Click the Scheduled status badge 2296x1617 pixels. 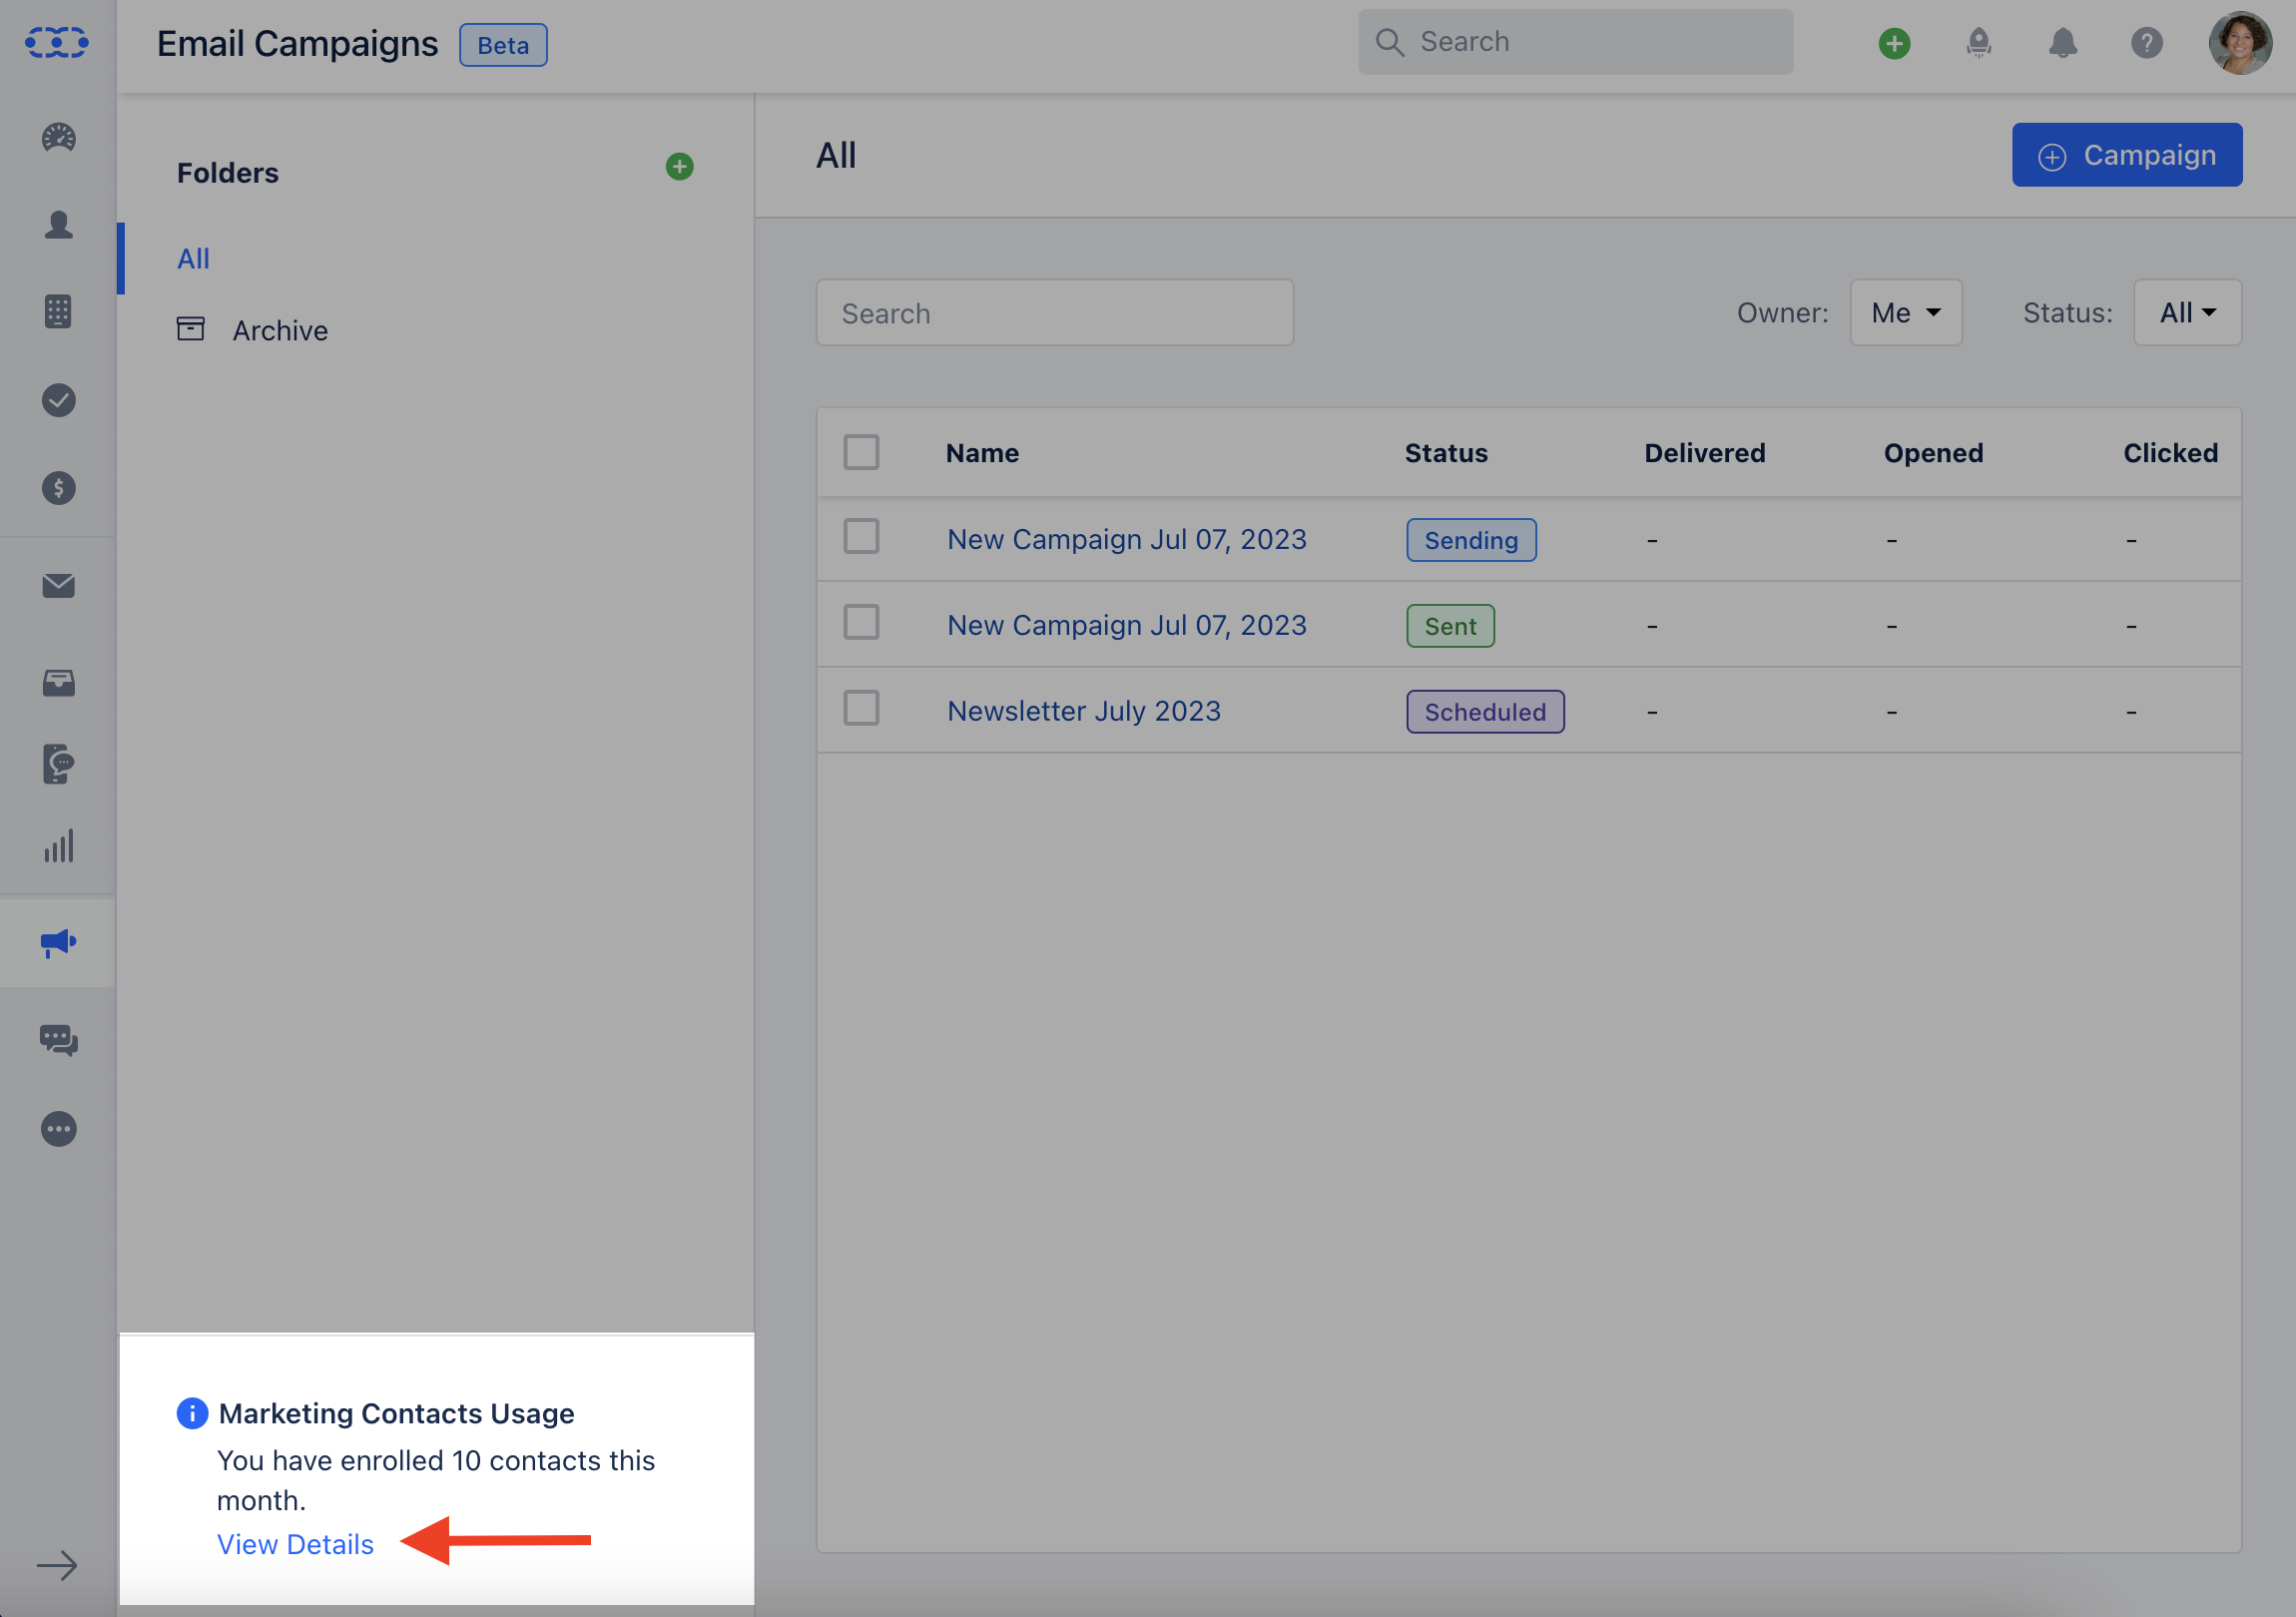click(x=1486, y=712)
